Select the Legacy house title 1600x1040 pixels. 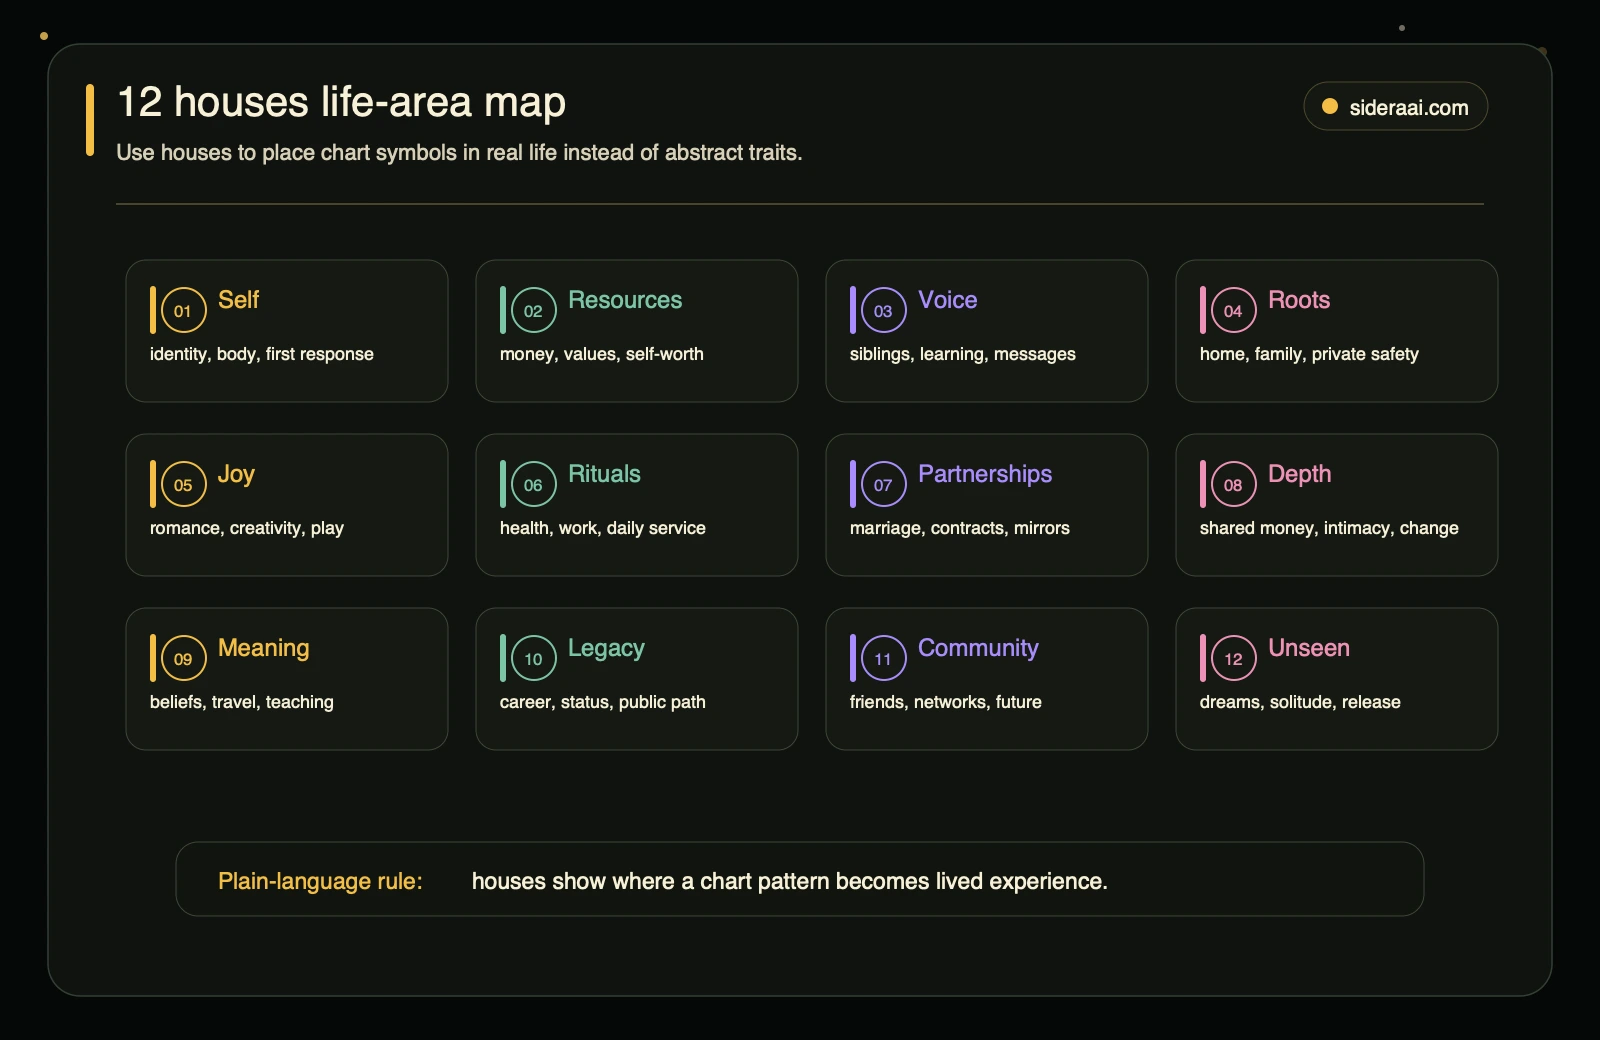(606, 648)
